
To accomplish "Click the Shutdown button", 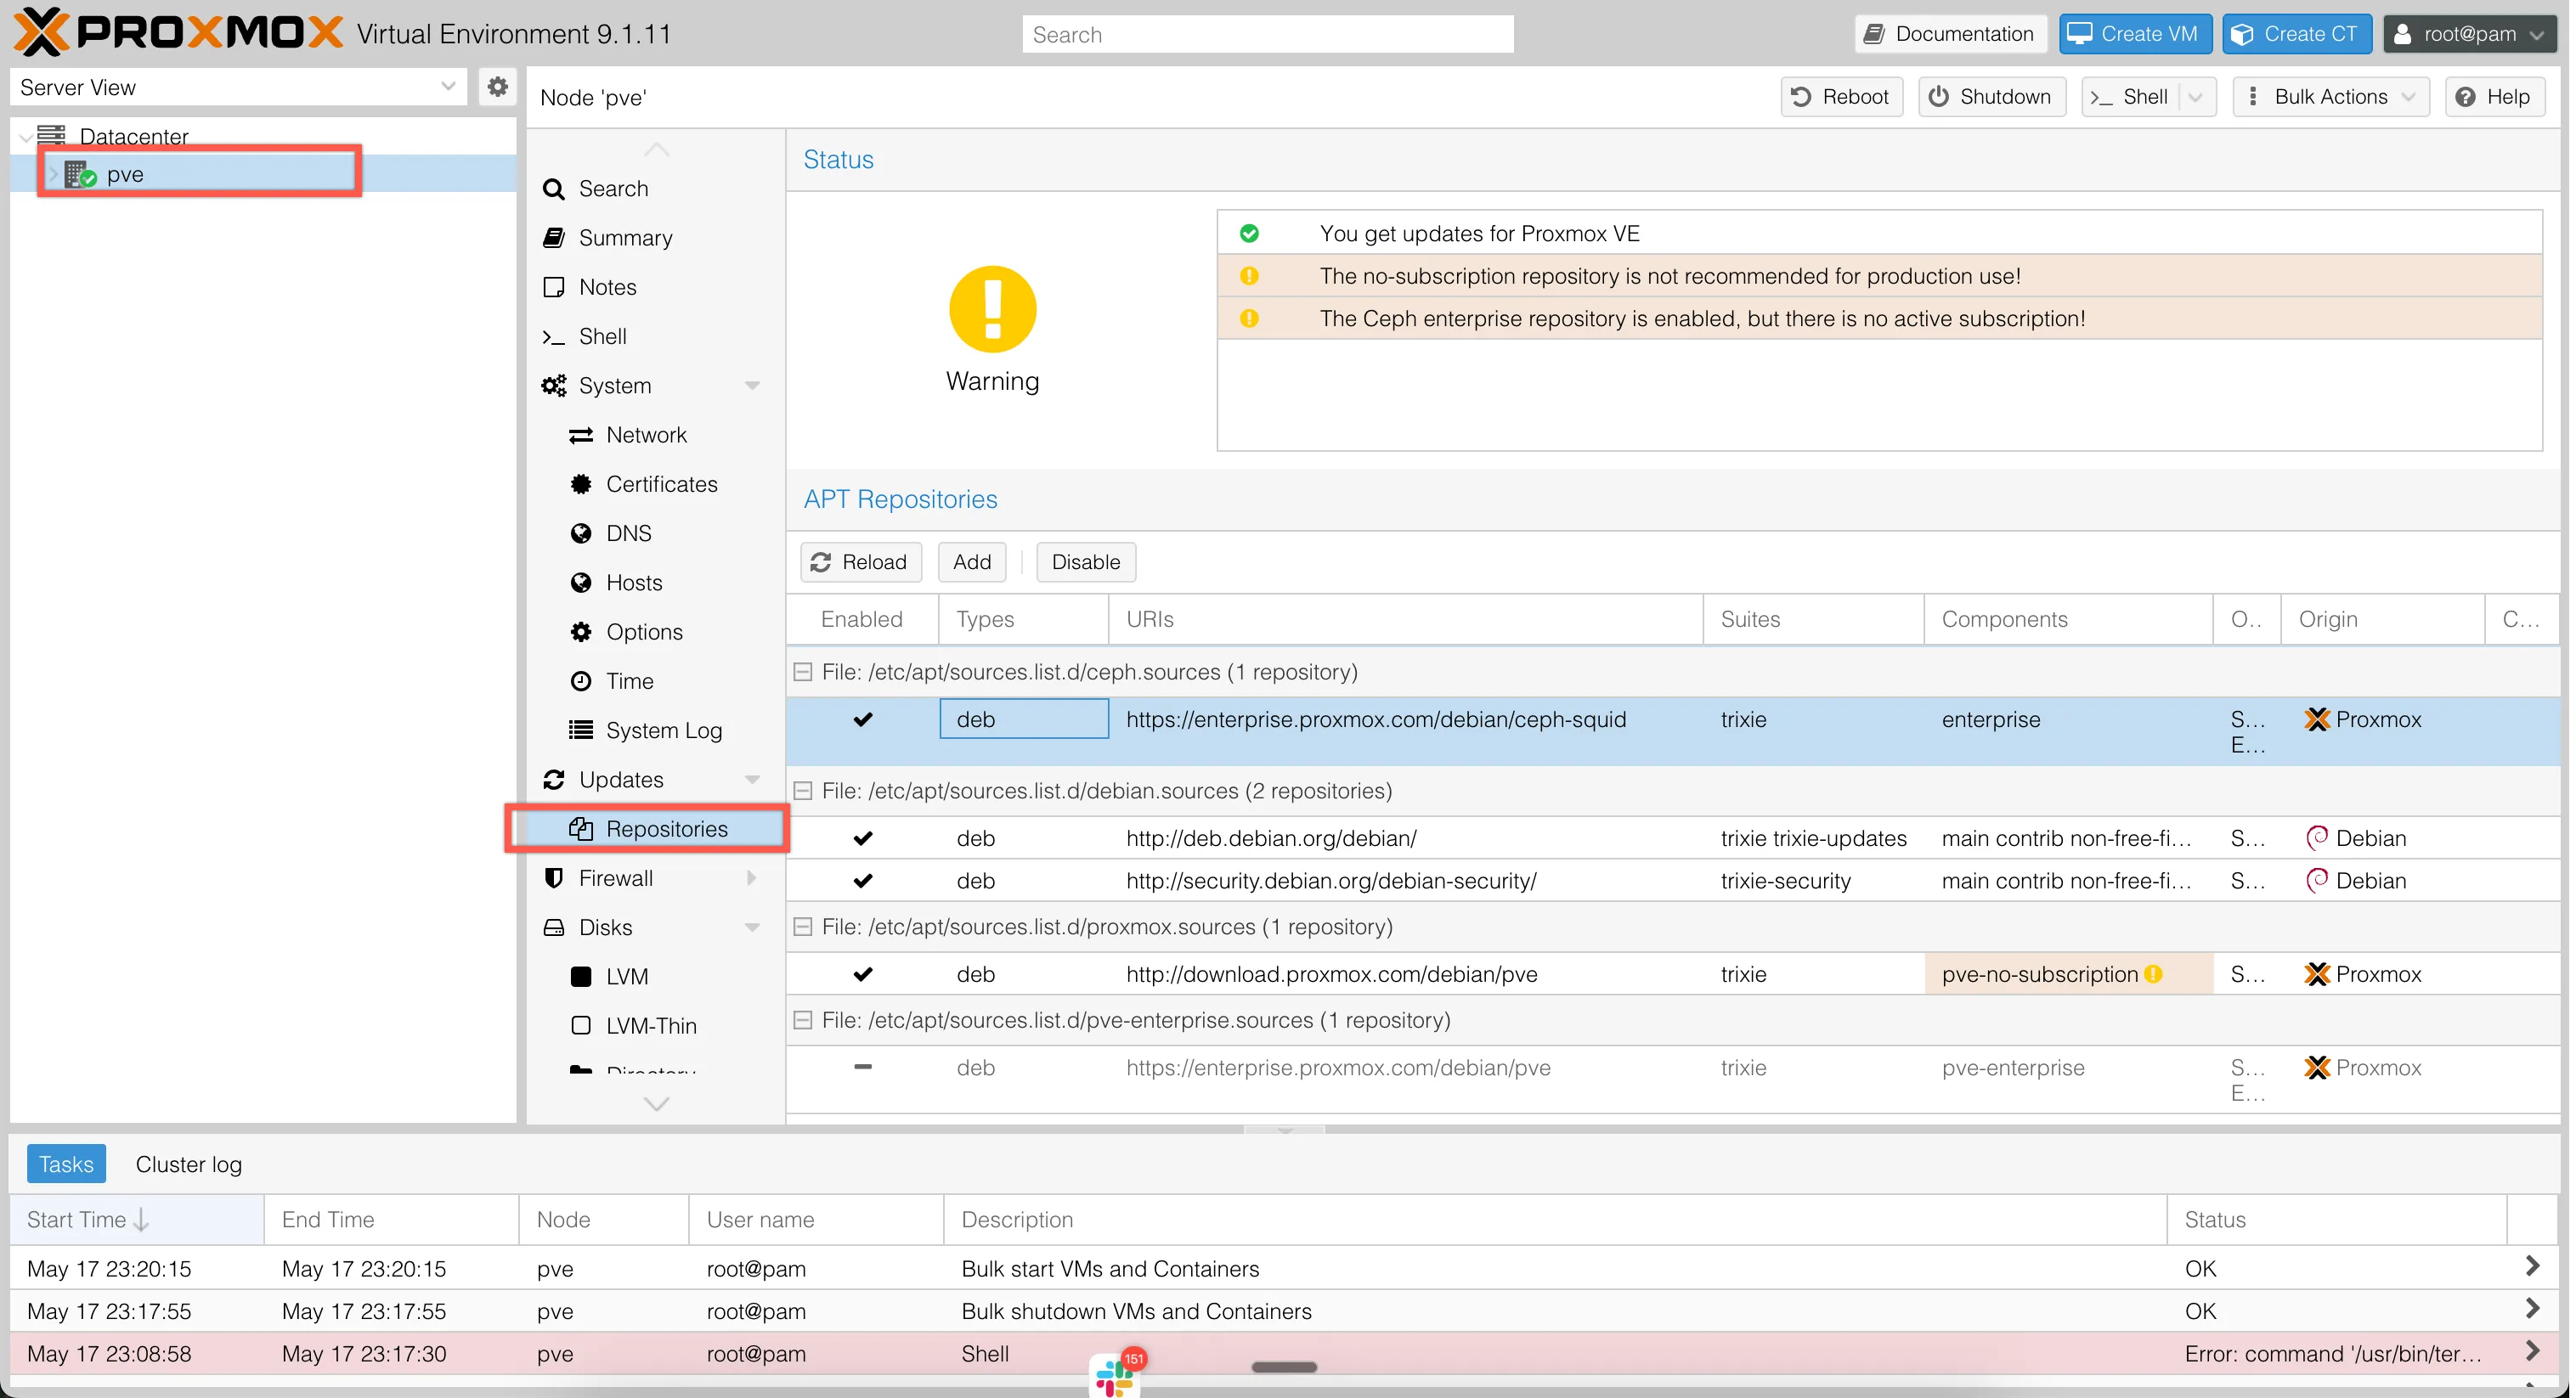I will point(1992,97).
